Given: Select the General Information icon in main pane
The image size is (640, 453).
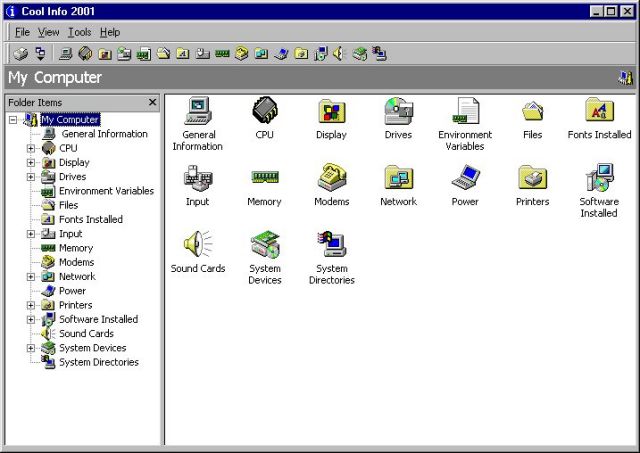Looking at the screenshot, I should [198, 111].
